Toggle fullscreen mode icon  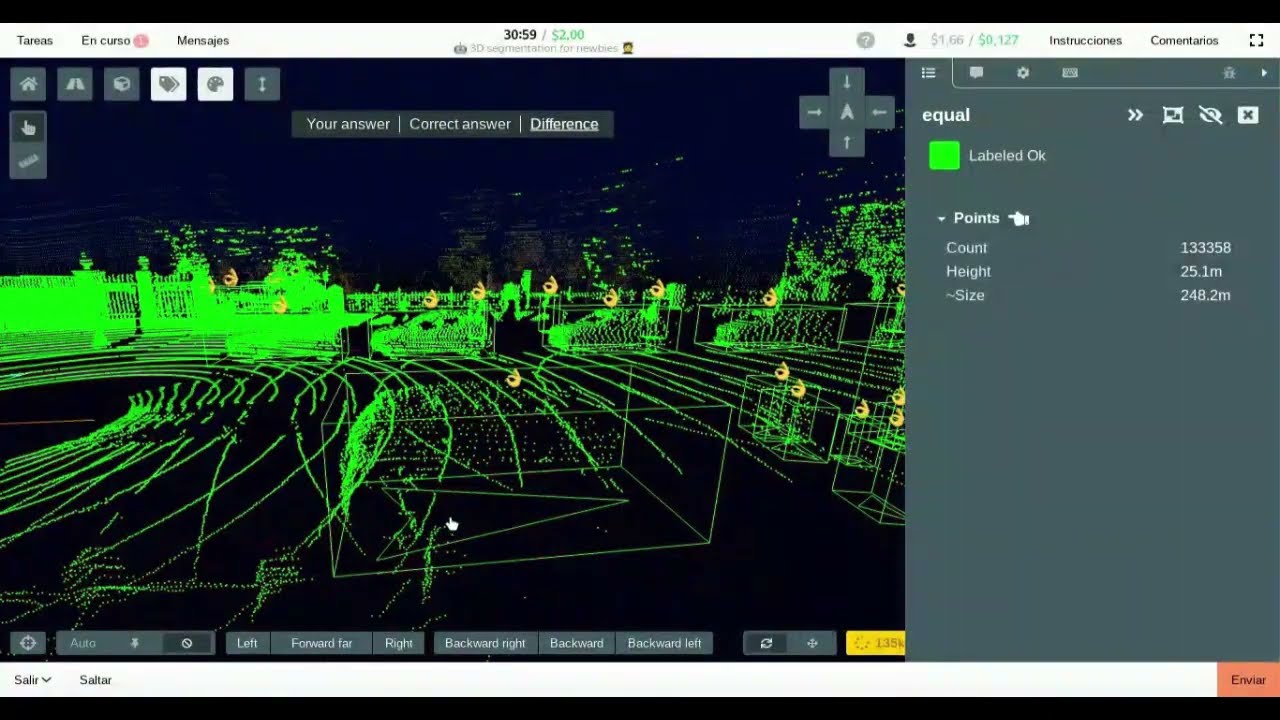click(1257, 40)
